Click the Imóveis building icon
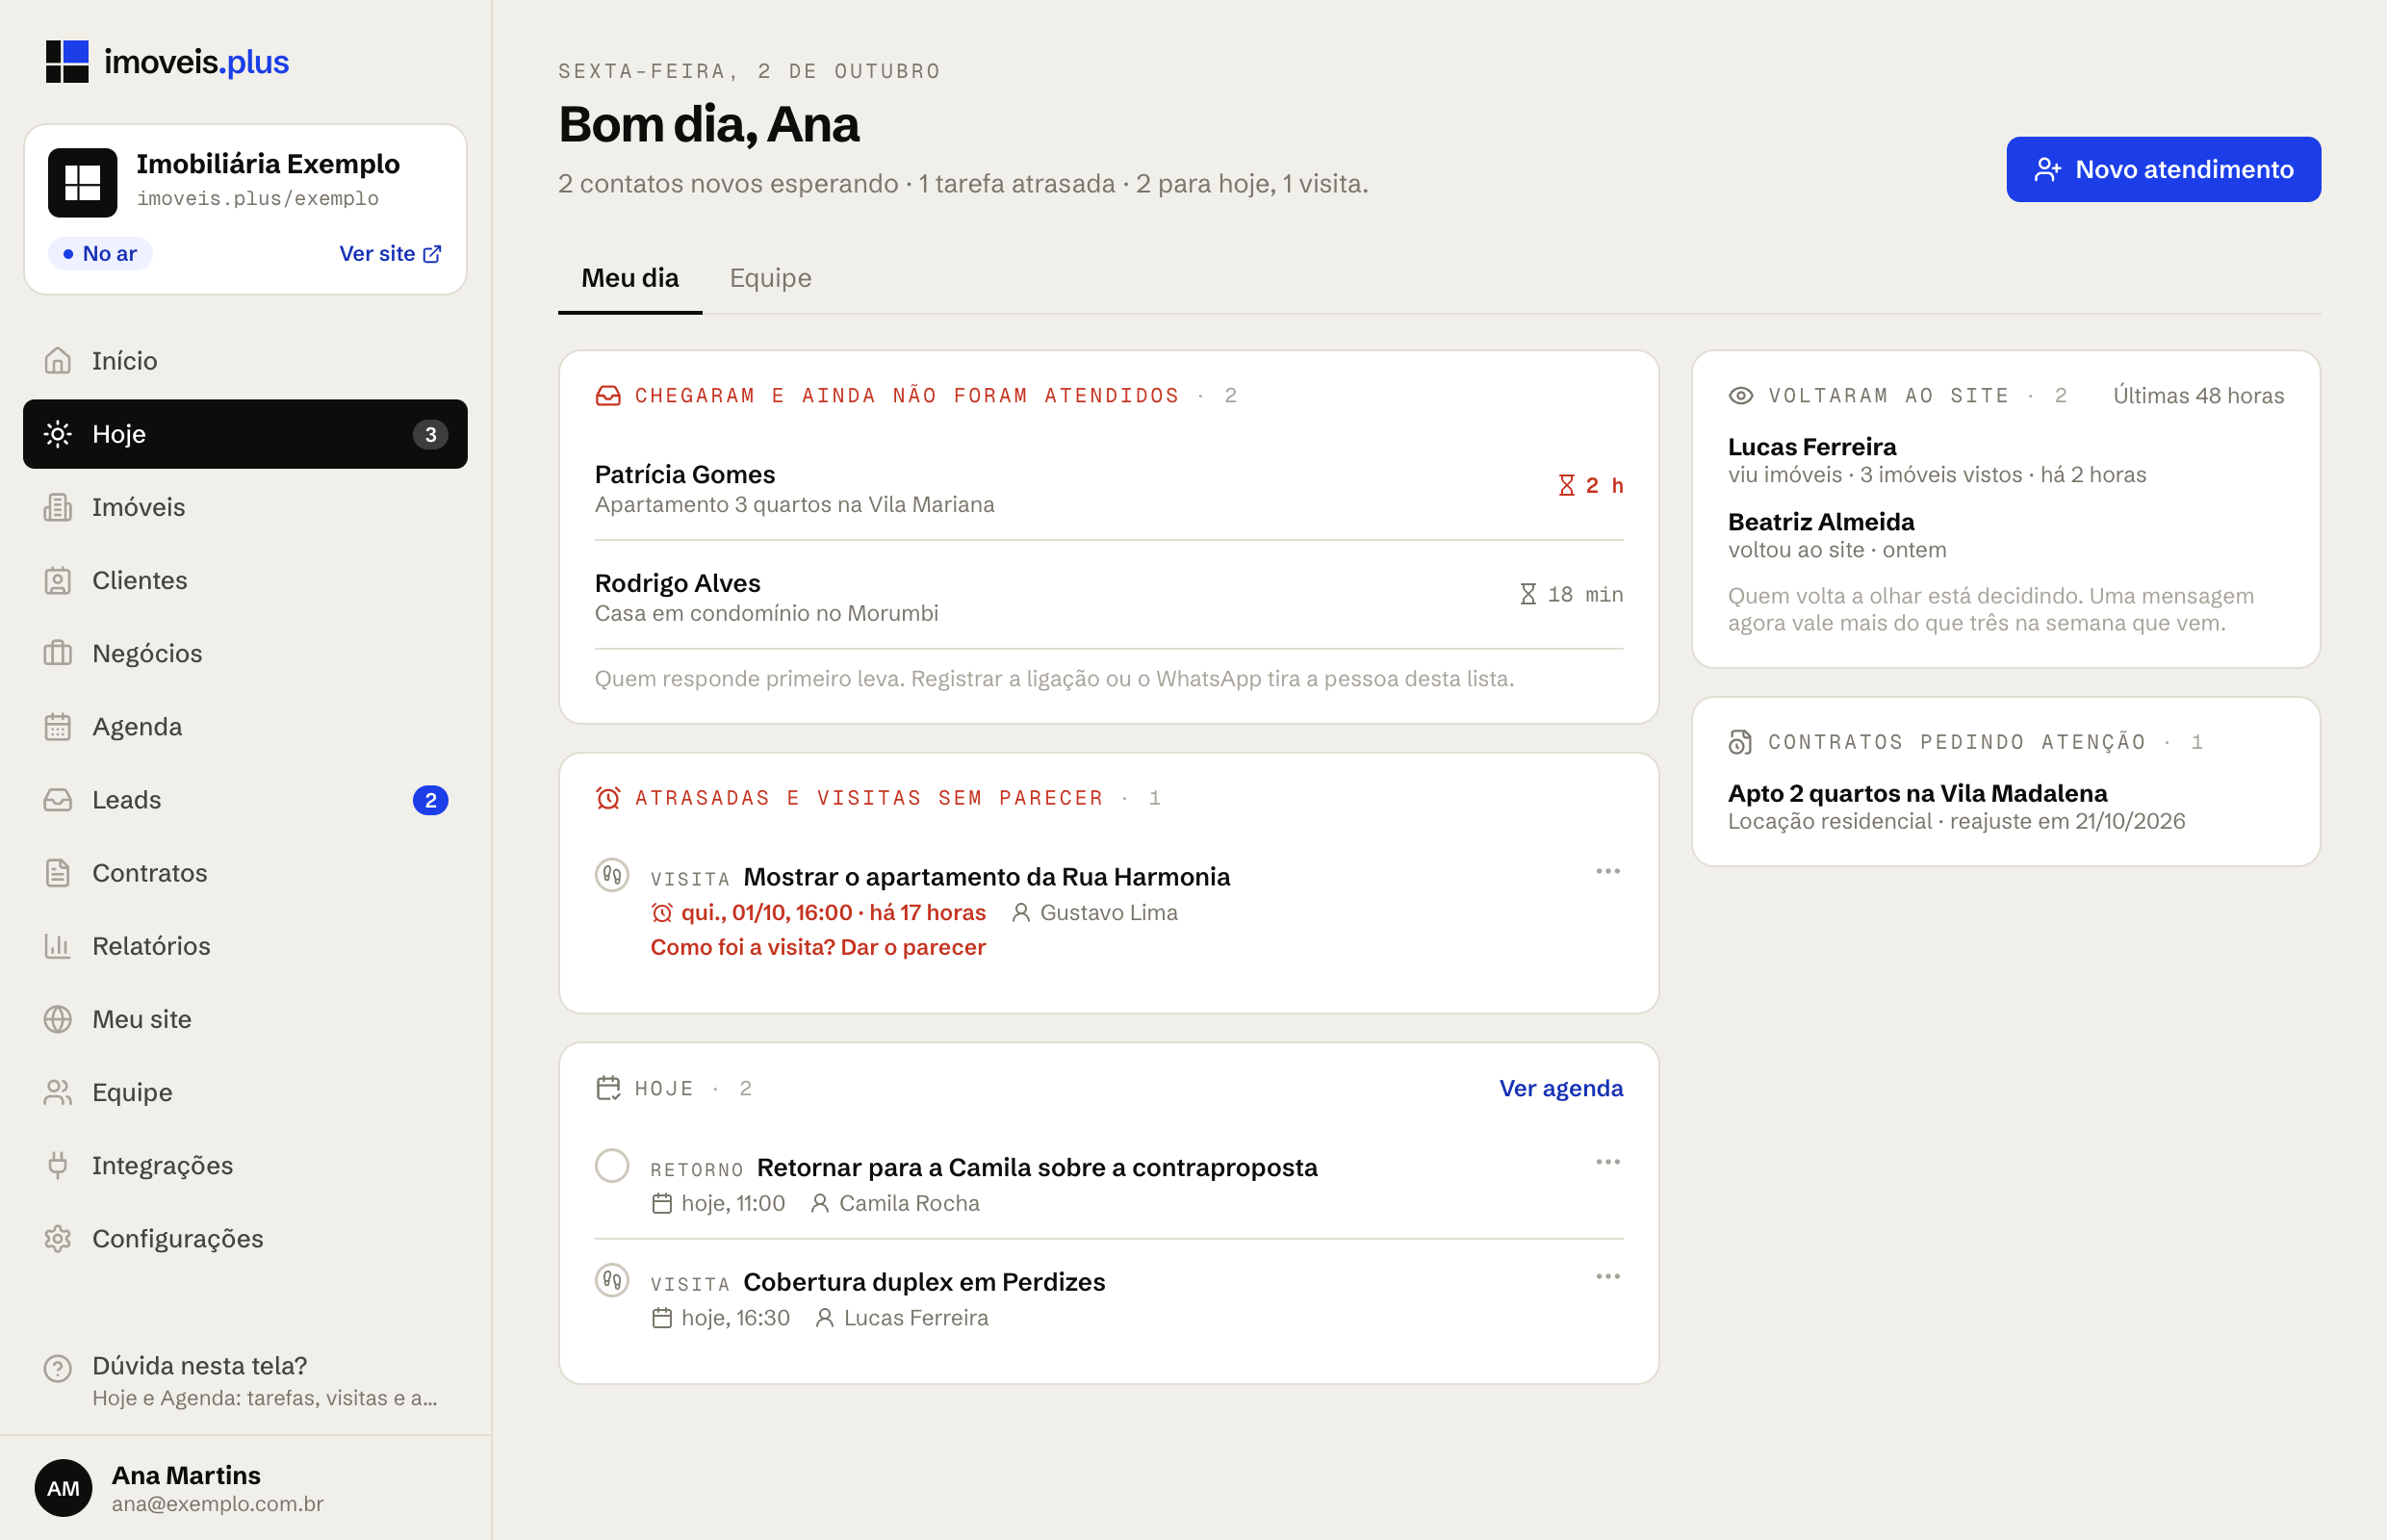The height and width of the screenshot is (1540, 2387). point(58,507)
